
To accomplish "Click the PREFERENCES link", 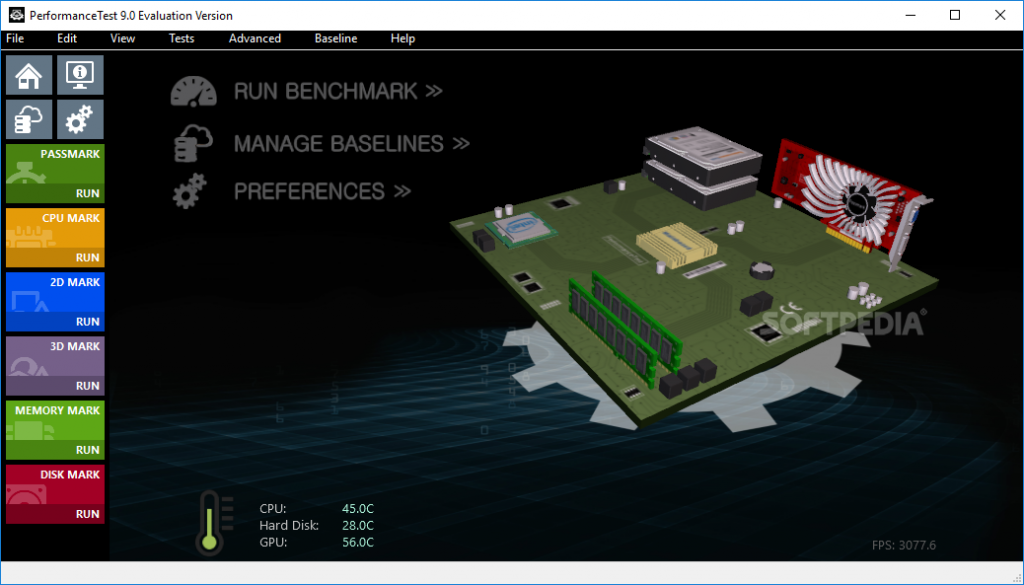I will point(323,191).
